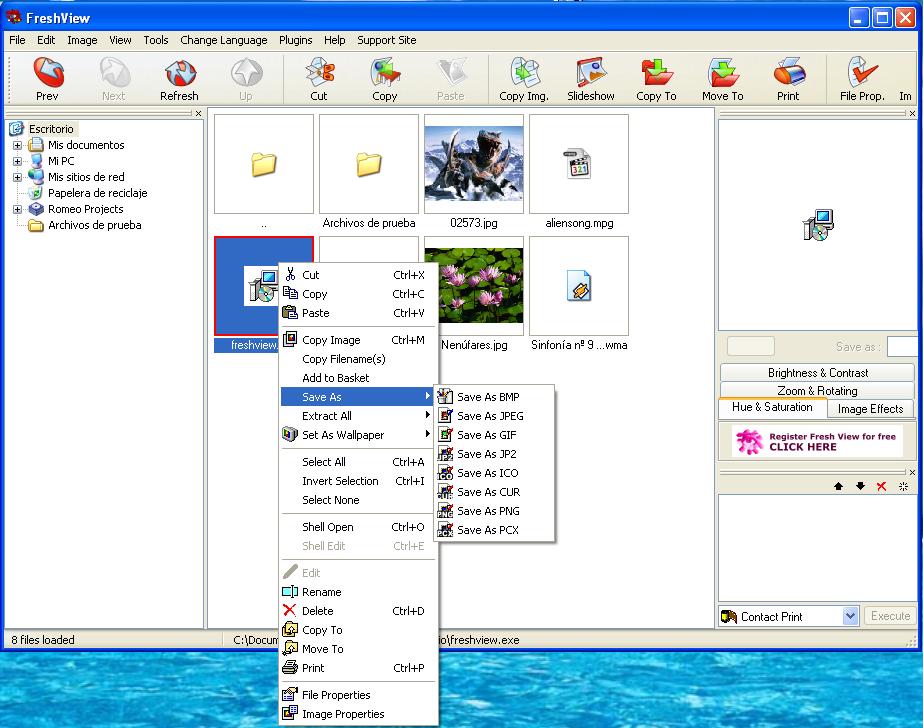Open the Extract All submenu

click(358, 415)
